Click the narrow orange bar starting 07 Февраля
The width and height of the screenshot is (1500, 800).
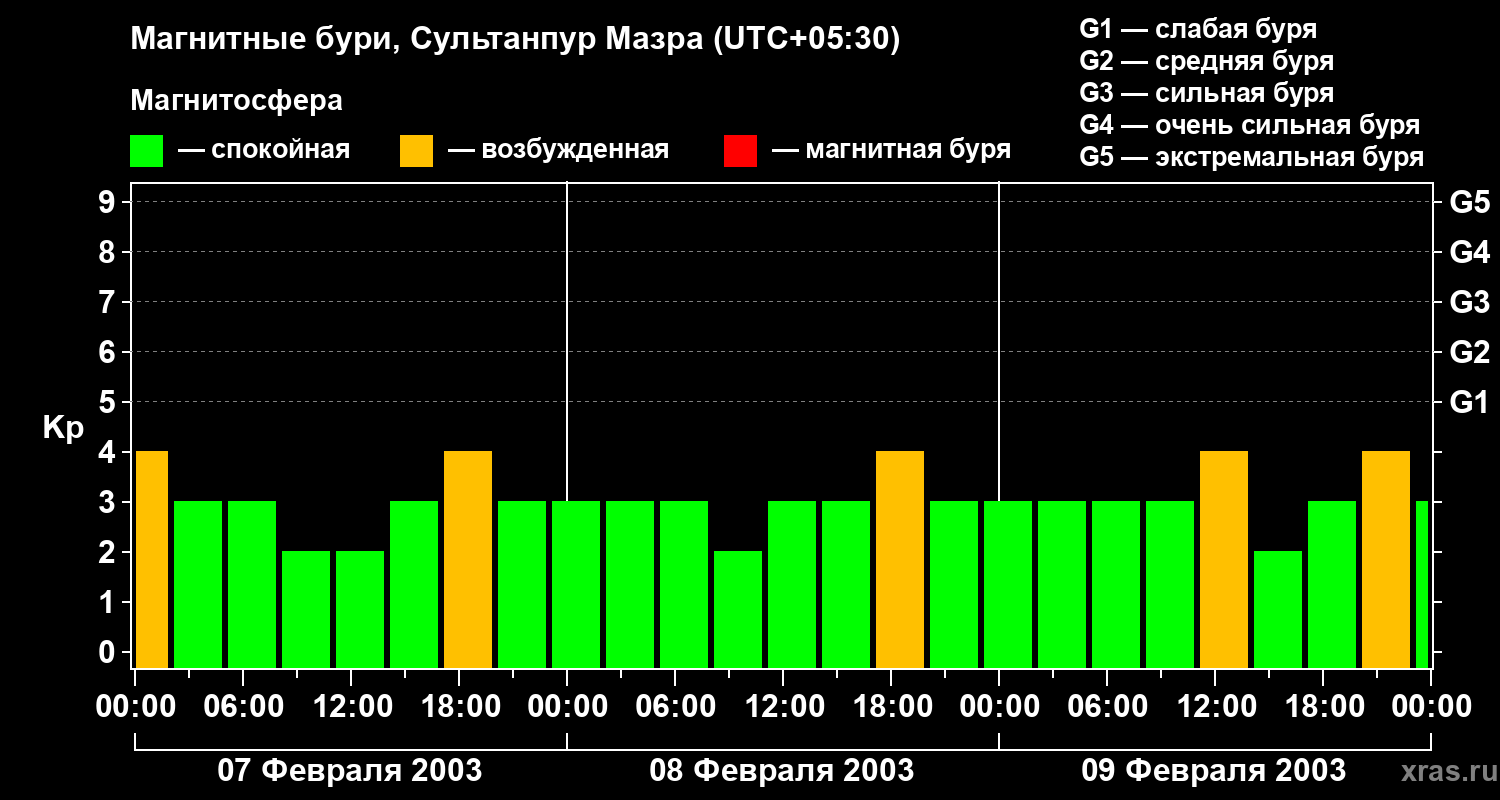[152, 560]
